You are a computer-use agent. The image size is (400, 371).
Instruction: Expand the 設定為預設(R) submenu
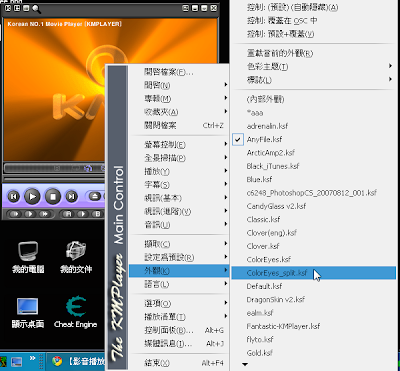pos(179,257)
